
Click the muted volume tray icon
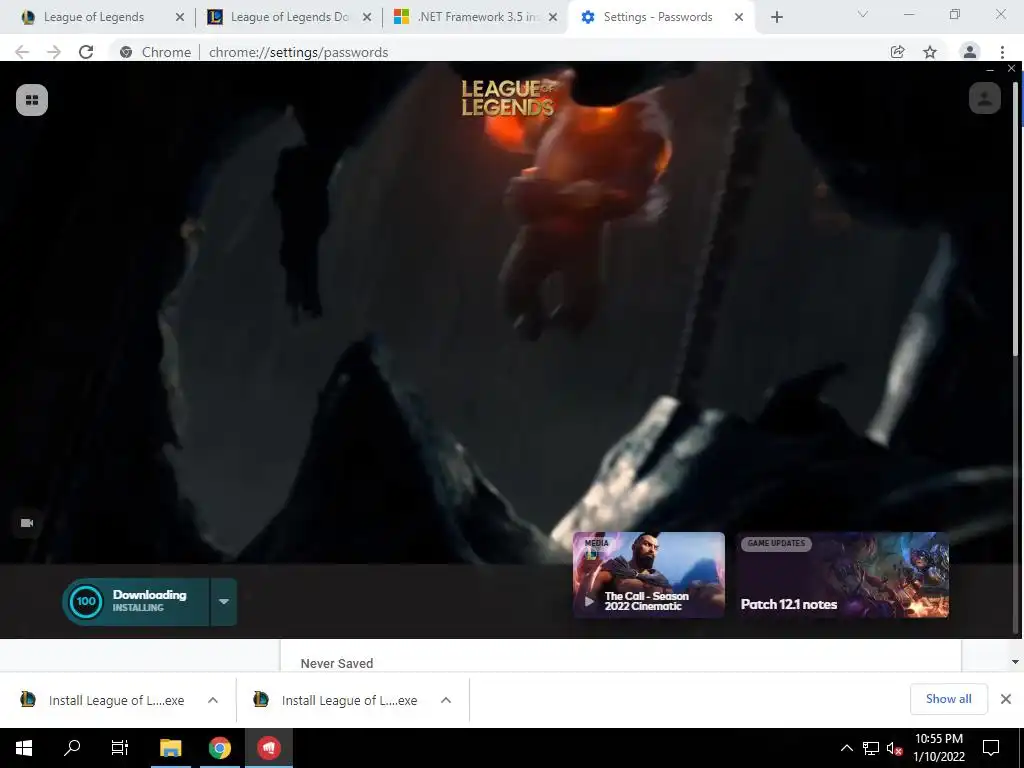895,748
